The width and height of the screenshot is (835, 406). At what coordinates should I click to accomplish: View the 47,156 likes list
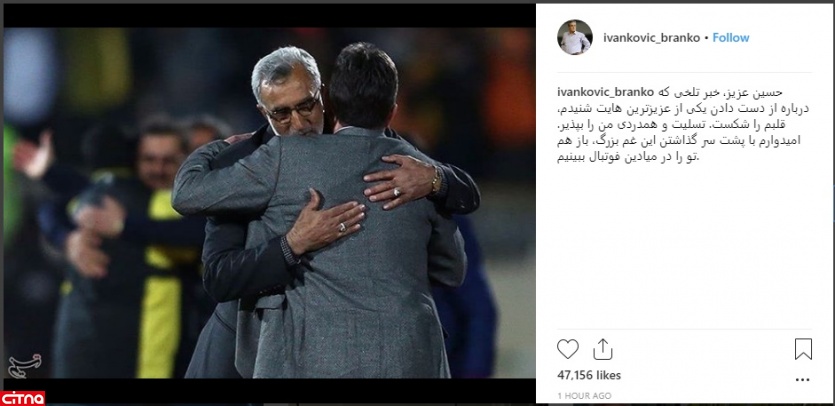(x=589, y=375)
